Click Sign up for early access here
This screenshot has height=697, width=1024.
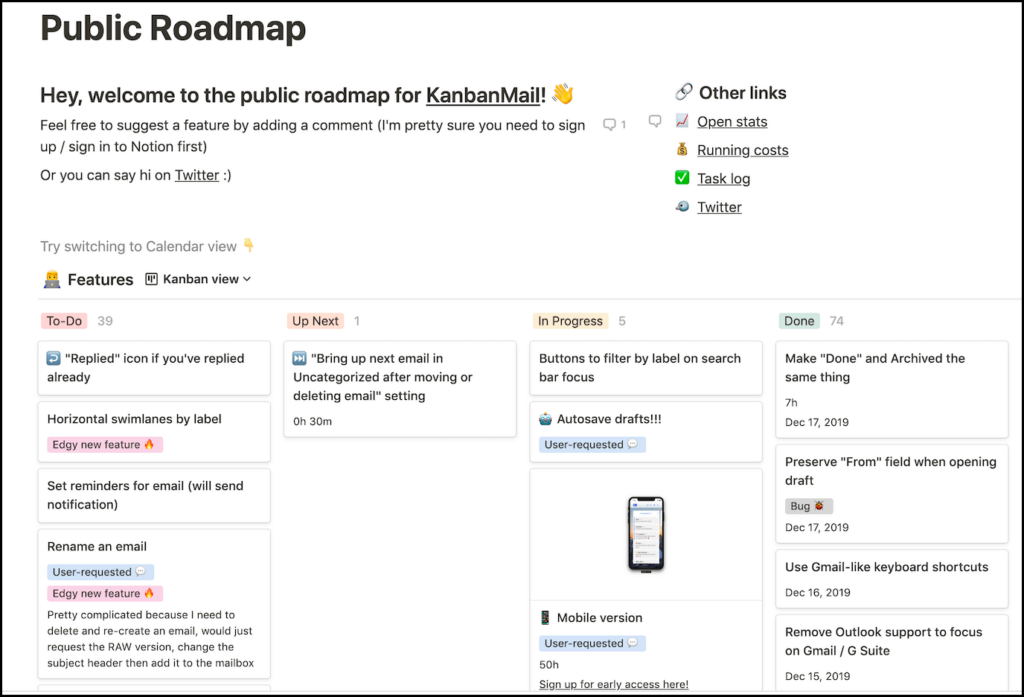click(614, 684)
